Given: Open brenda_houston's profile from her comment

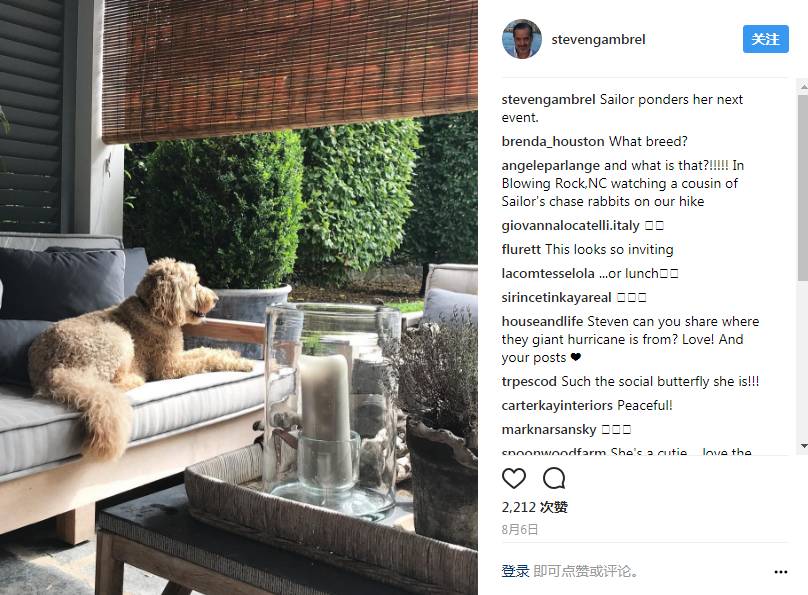Looking at the screenshot, I should click(553, 141).
